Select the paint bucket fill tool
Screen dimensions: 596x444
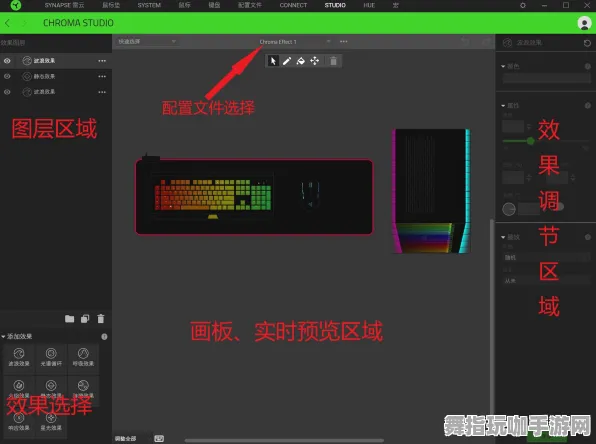click(300, 61)
